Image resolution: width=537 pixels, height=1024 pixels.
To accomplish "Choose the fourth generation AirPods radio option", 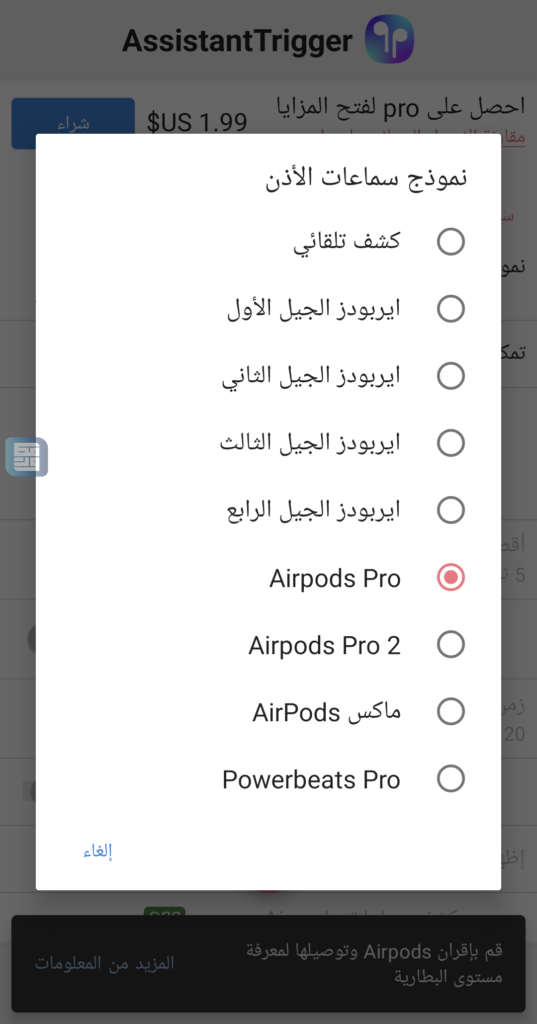I will [x=451, y=510].
